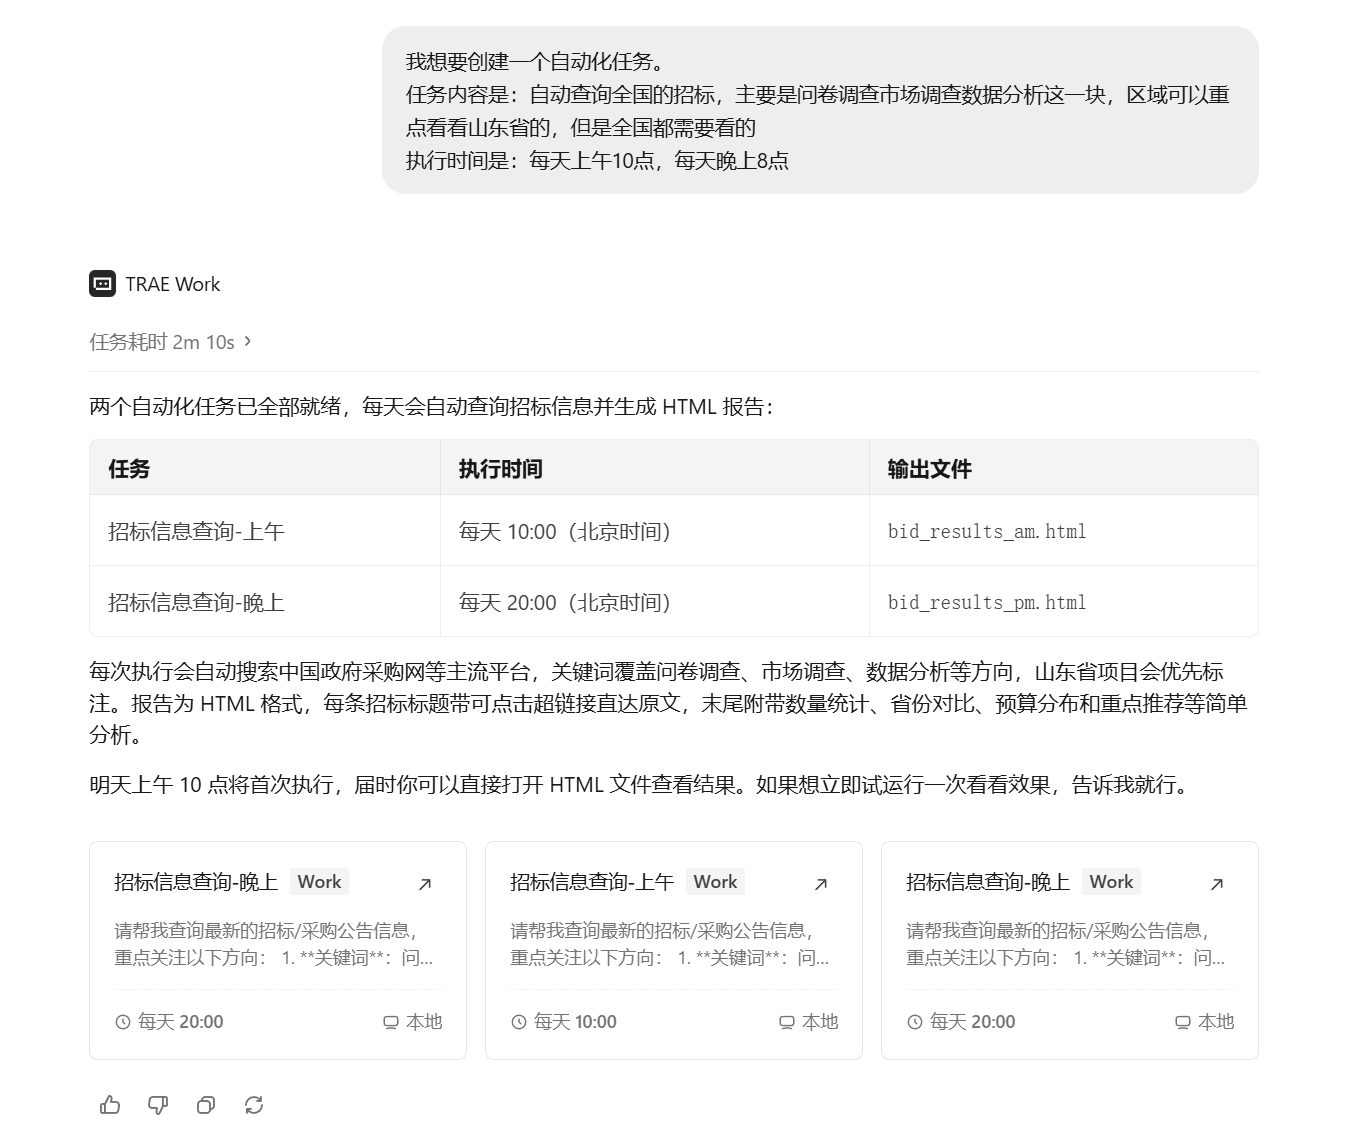Screen dimensions: 1349x1143
Task: Expand the 任务耗时 2m 10s details chevron
Action: [x=247, y=341]
